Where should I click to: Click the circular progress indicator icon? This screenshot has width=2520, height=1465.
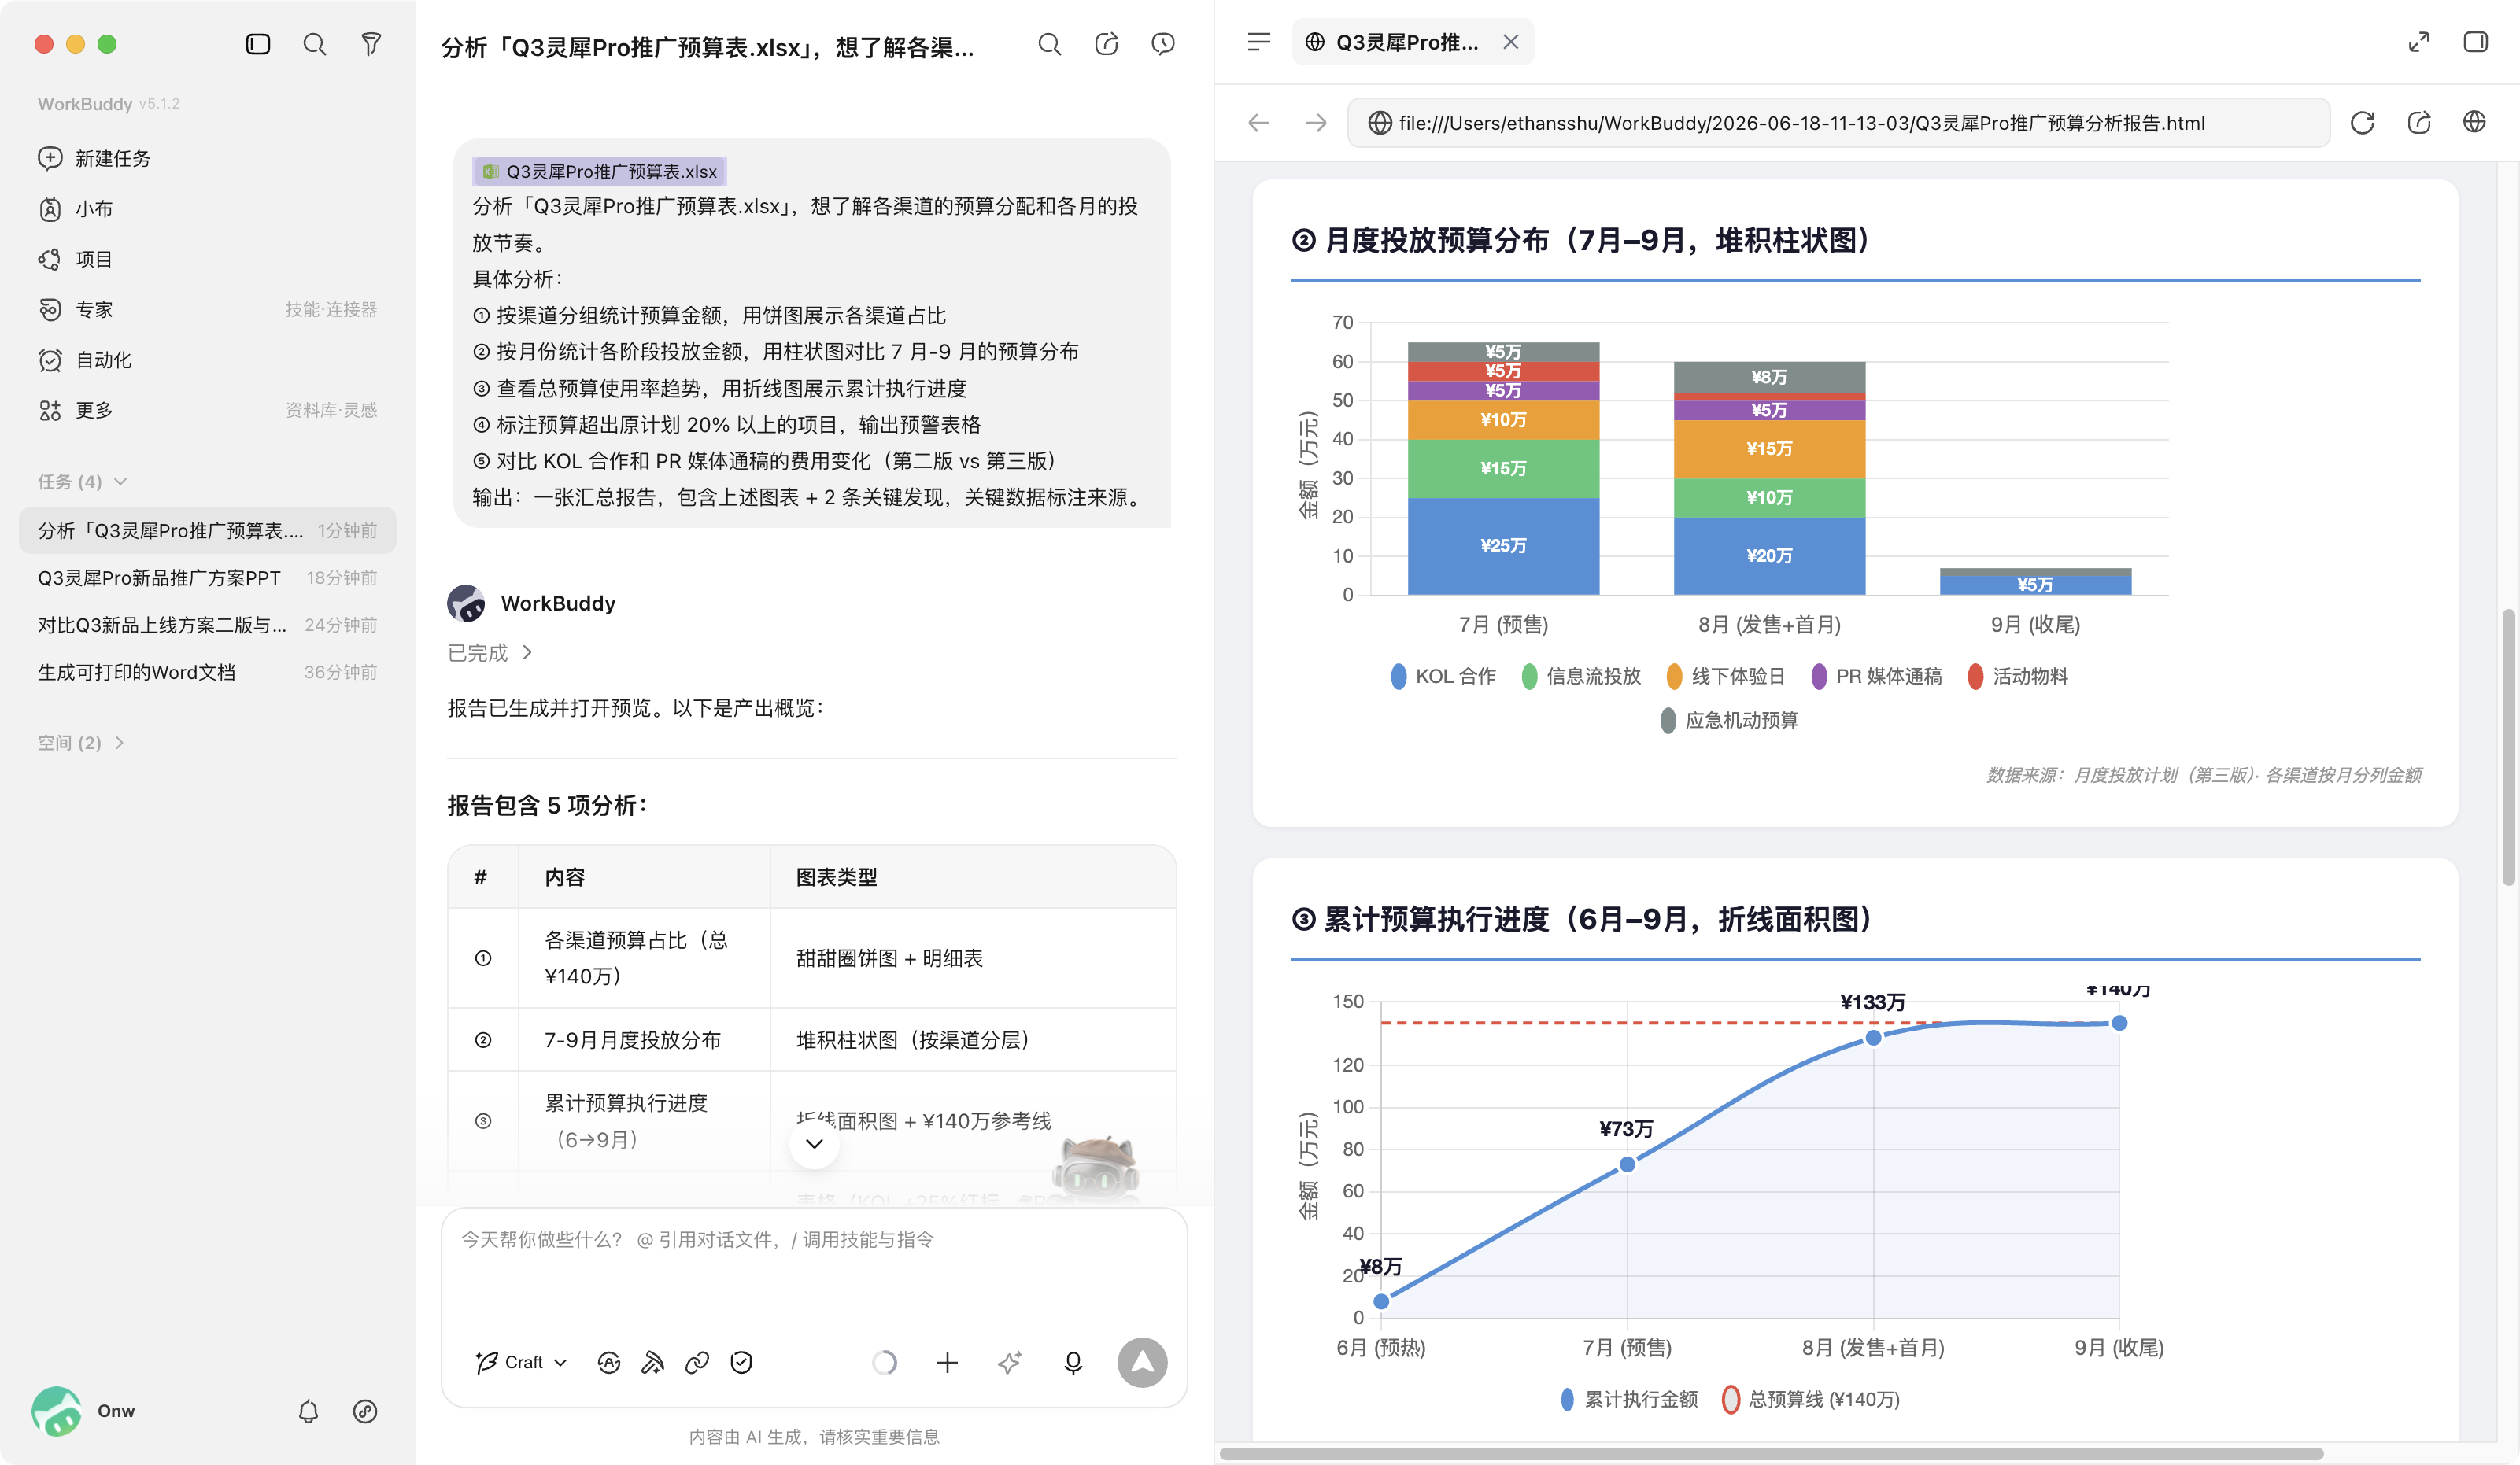tap(884, 1362)
